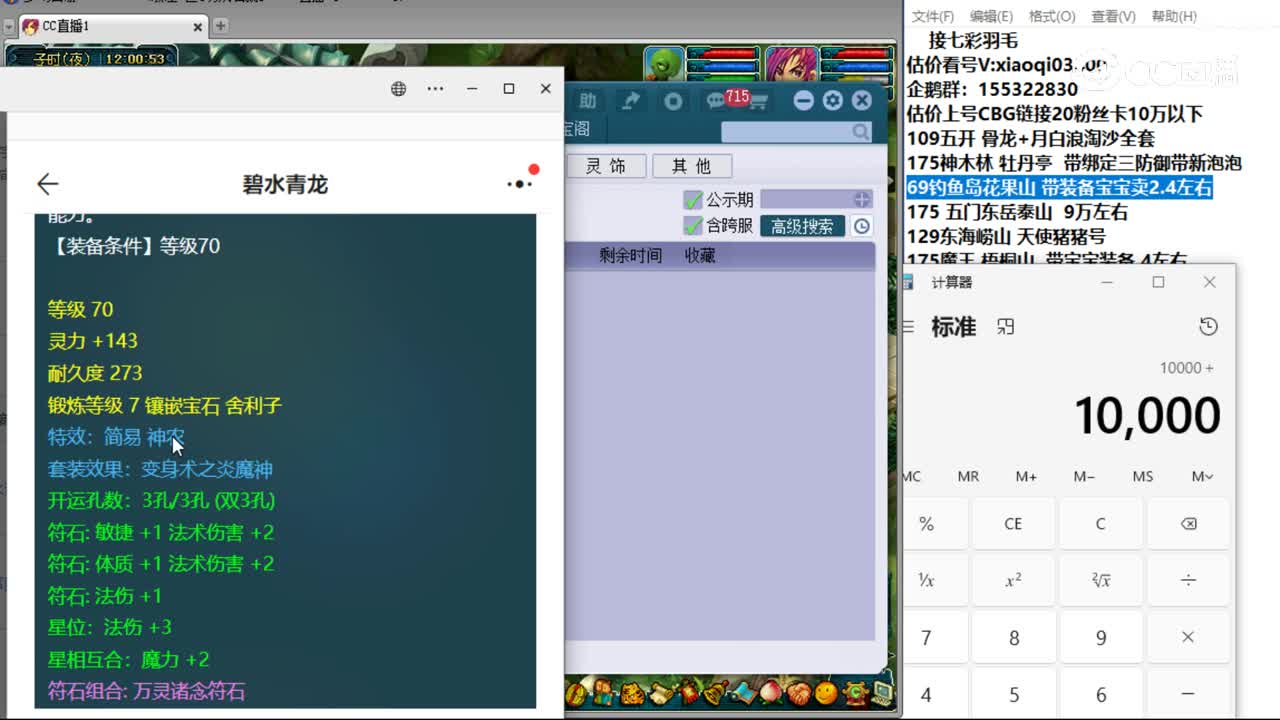Select the tiger pet icon in game toolbar
This screenshot has height=720, width=1280.
point(632,695)
